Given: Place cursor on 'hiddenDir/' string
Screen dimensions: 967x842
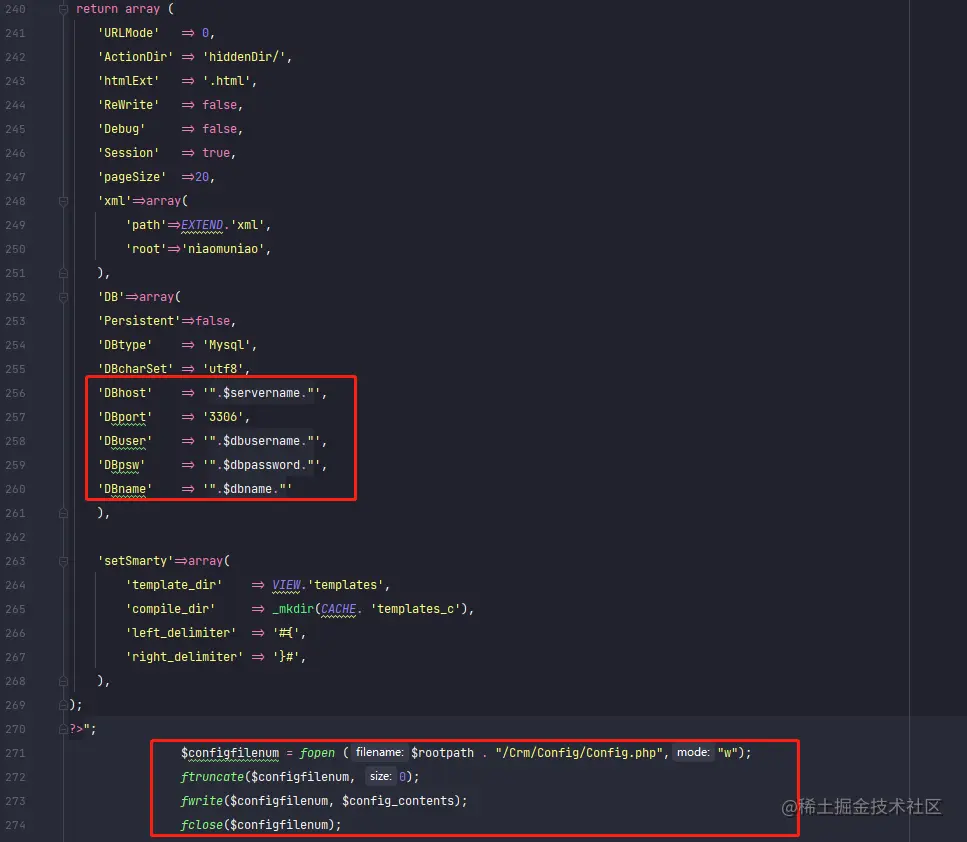Looking at the screenshot, I should point(244,57).
